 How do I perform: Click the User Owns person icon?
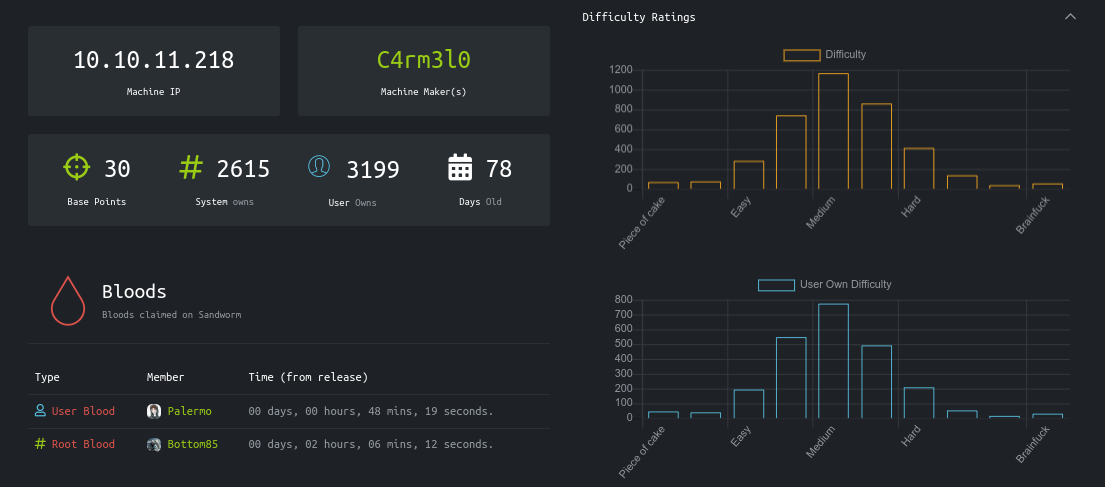[x=319, y=167]
